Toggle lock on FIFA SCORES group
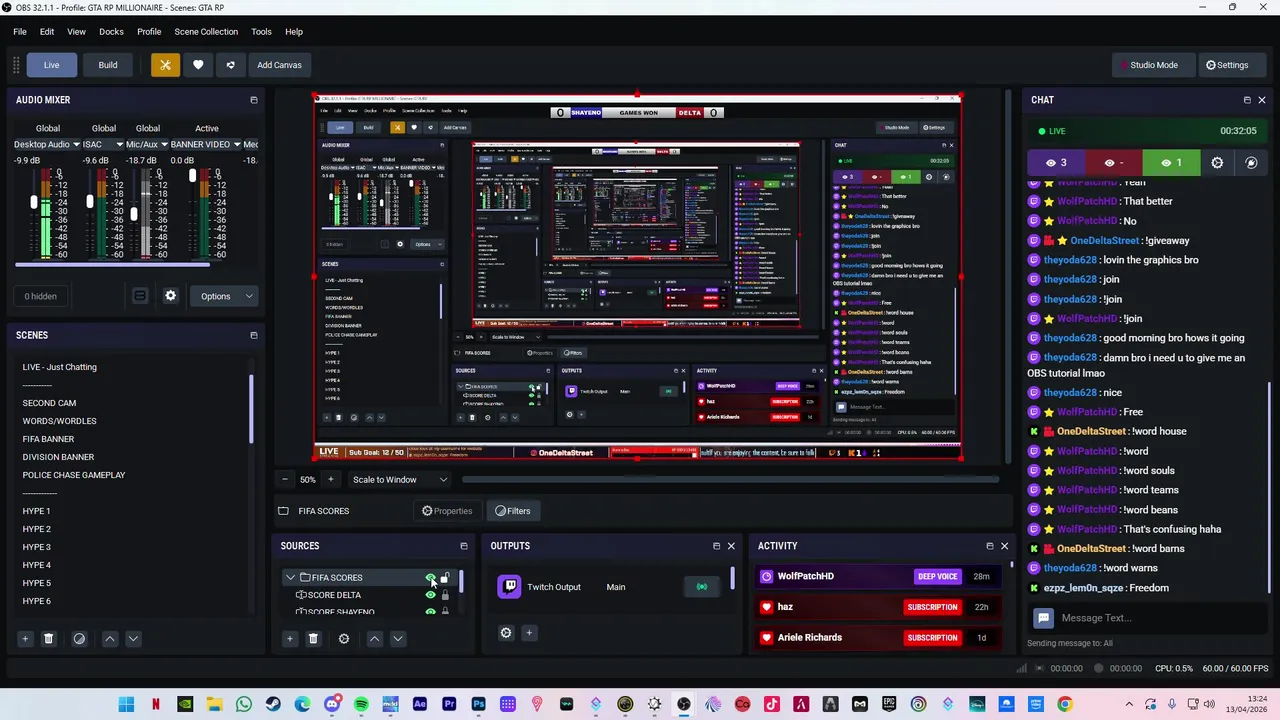 (445, 578)
